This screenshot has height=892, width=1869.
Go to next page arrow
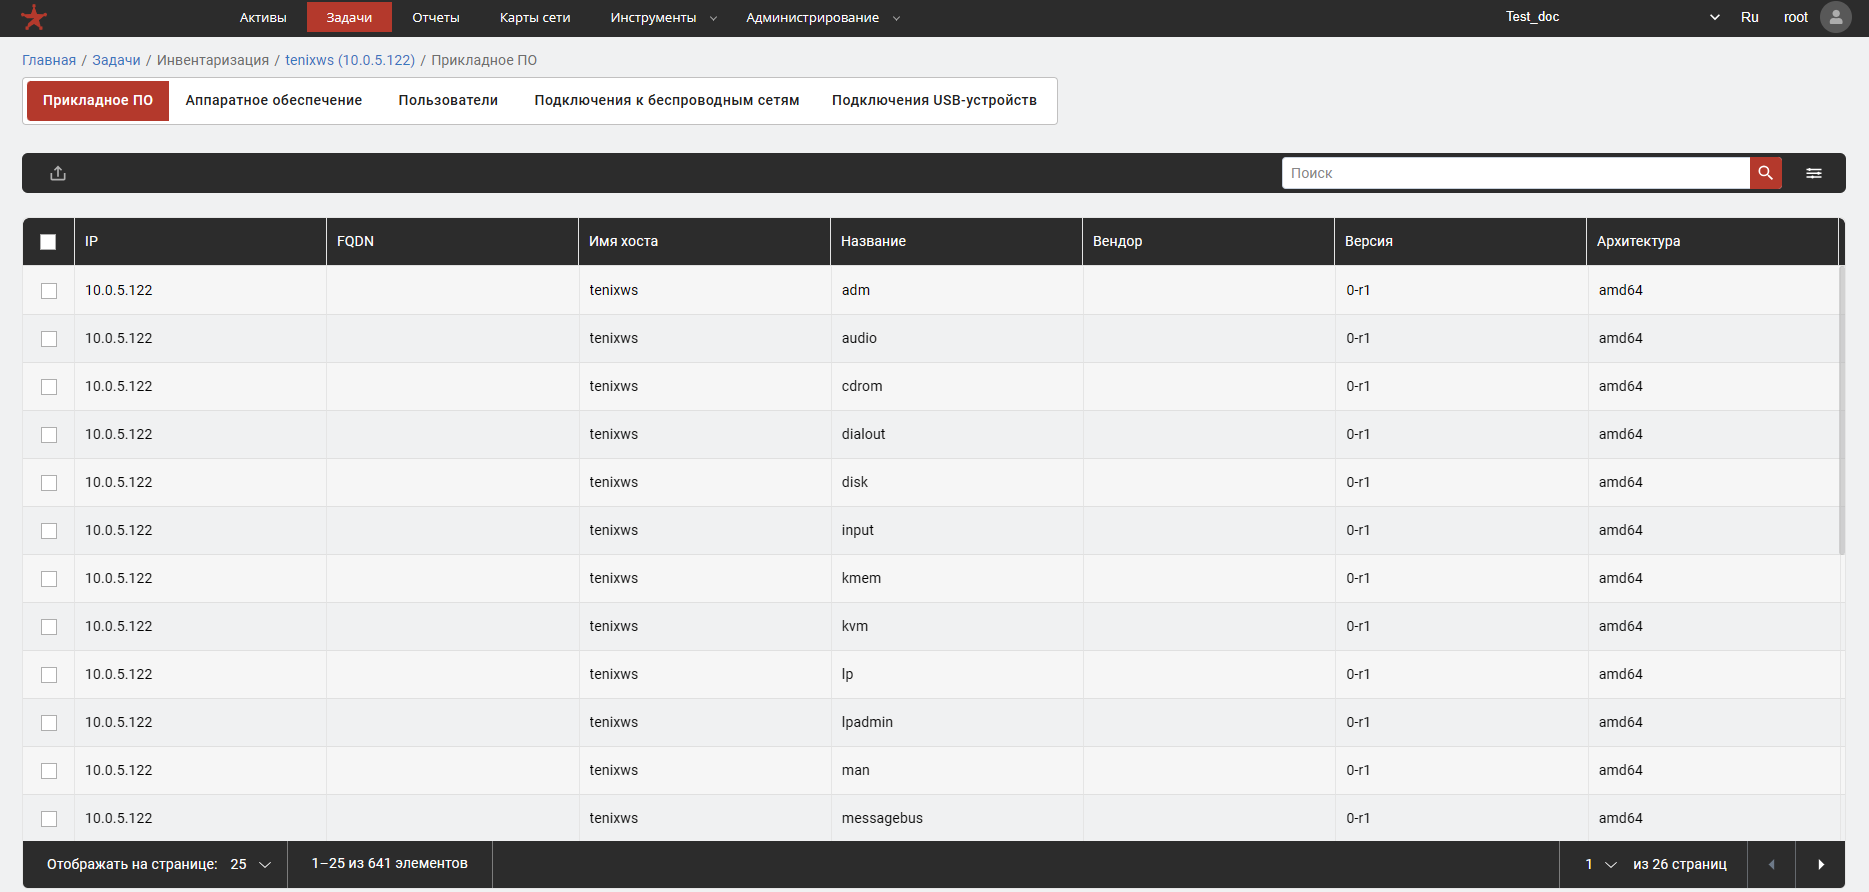(x=1820, y=865)
